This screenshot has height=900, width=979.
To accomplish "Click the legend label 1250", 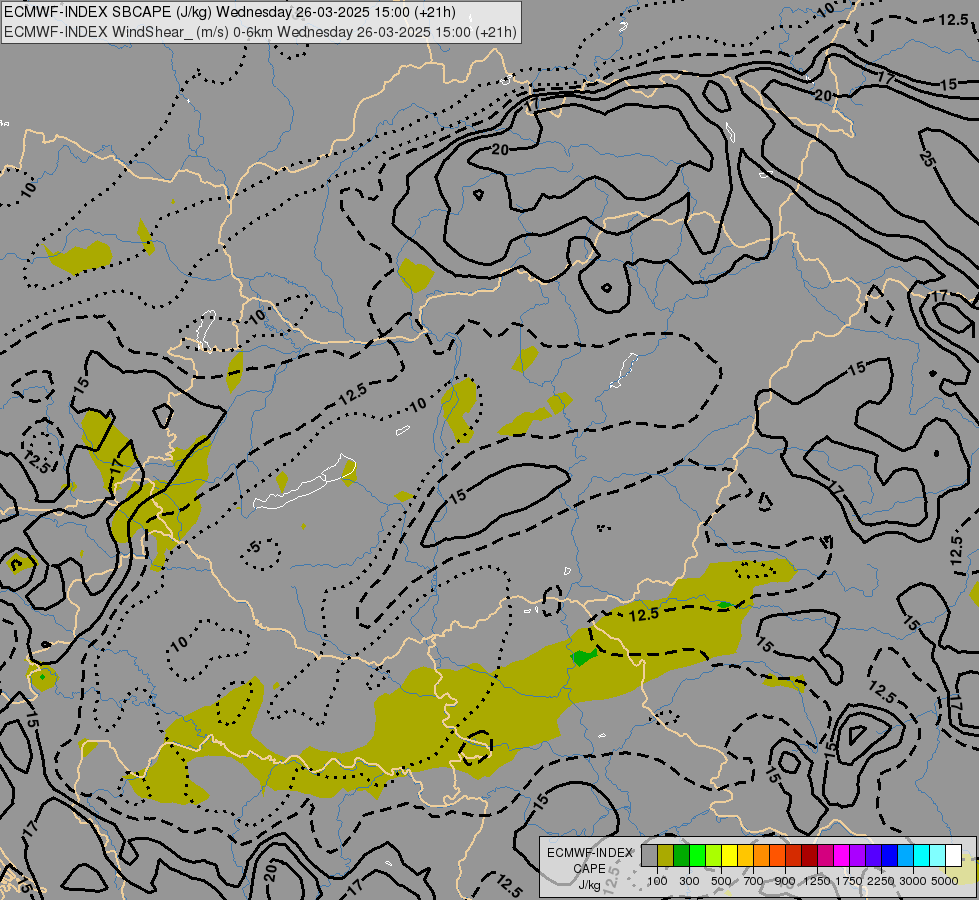I will pos(817,881).
